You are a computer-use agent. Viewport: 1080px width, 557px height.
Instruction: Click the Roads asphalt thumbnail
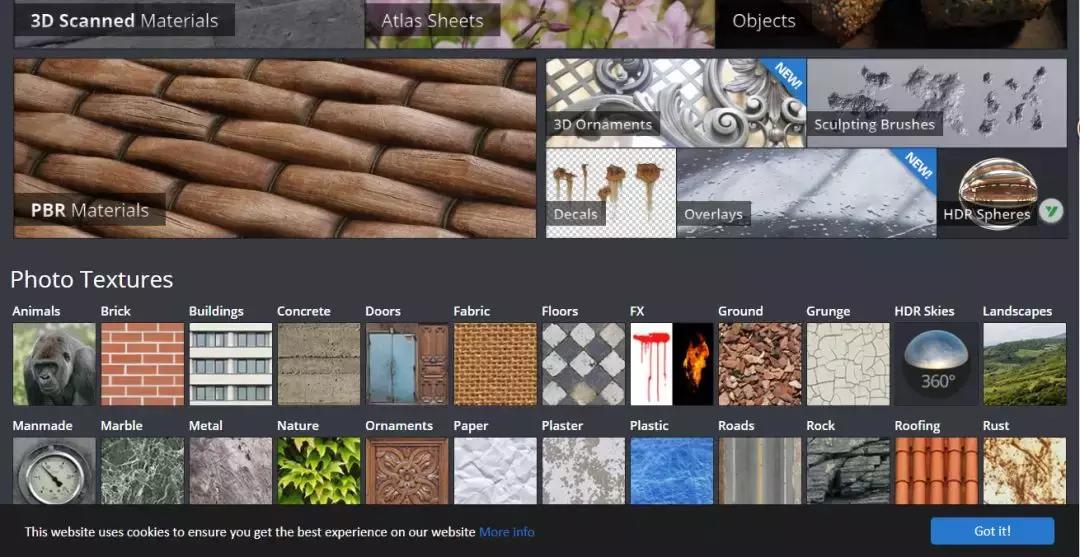pyautogui.click(x=760, y=471)
